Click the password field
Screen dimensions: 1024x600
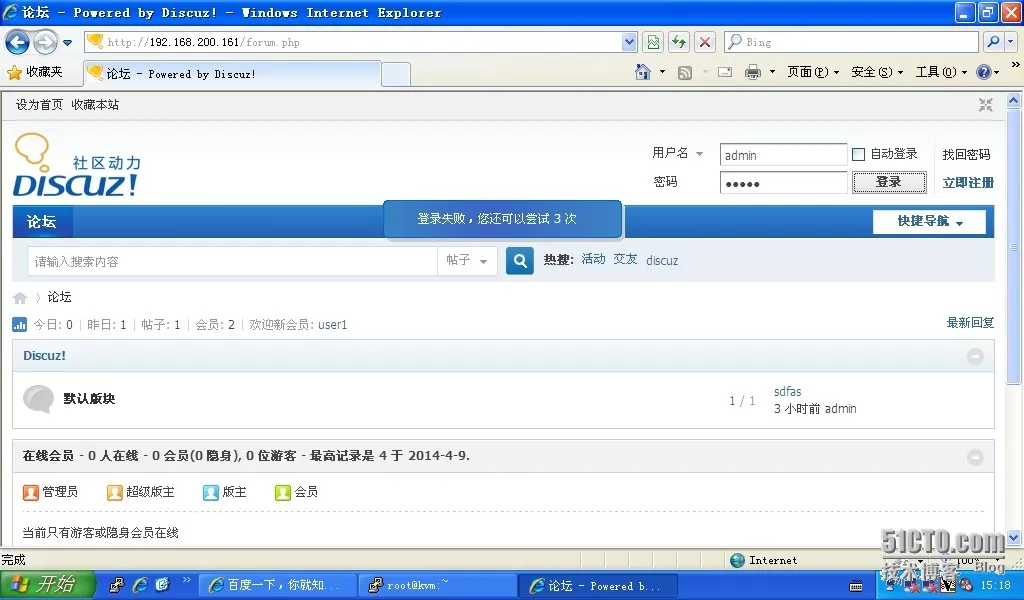783,183
